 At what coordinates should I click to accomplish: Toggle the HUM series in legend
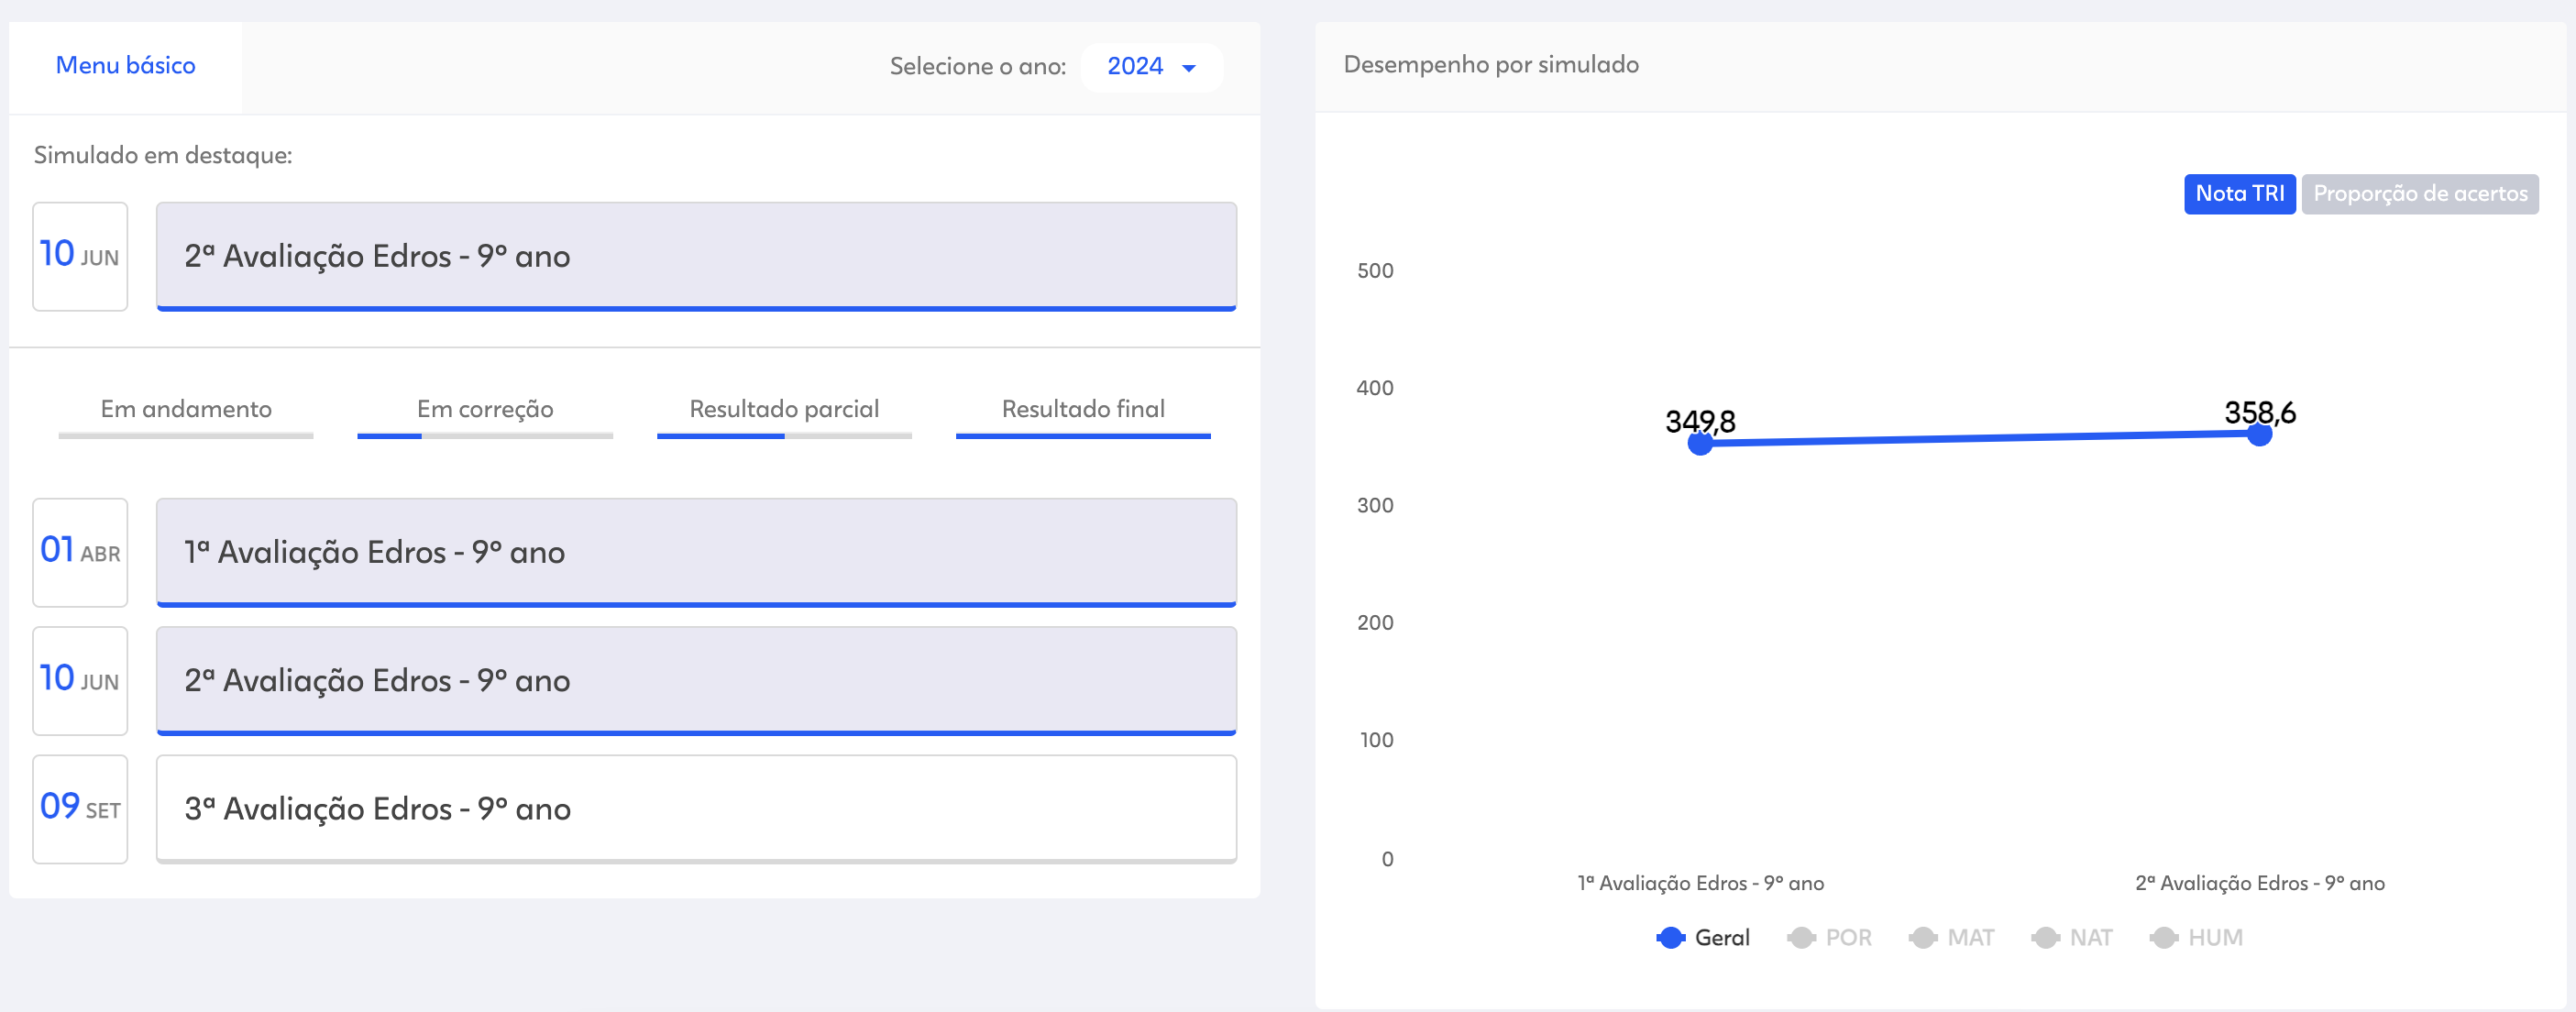pos(2196,938)
